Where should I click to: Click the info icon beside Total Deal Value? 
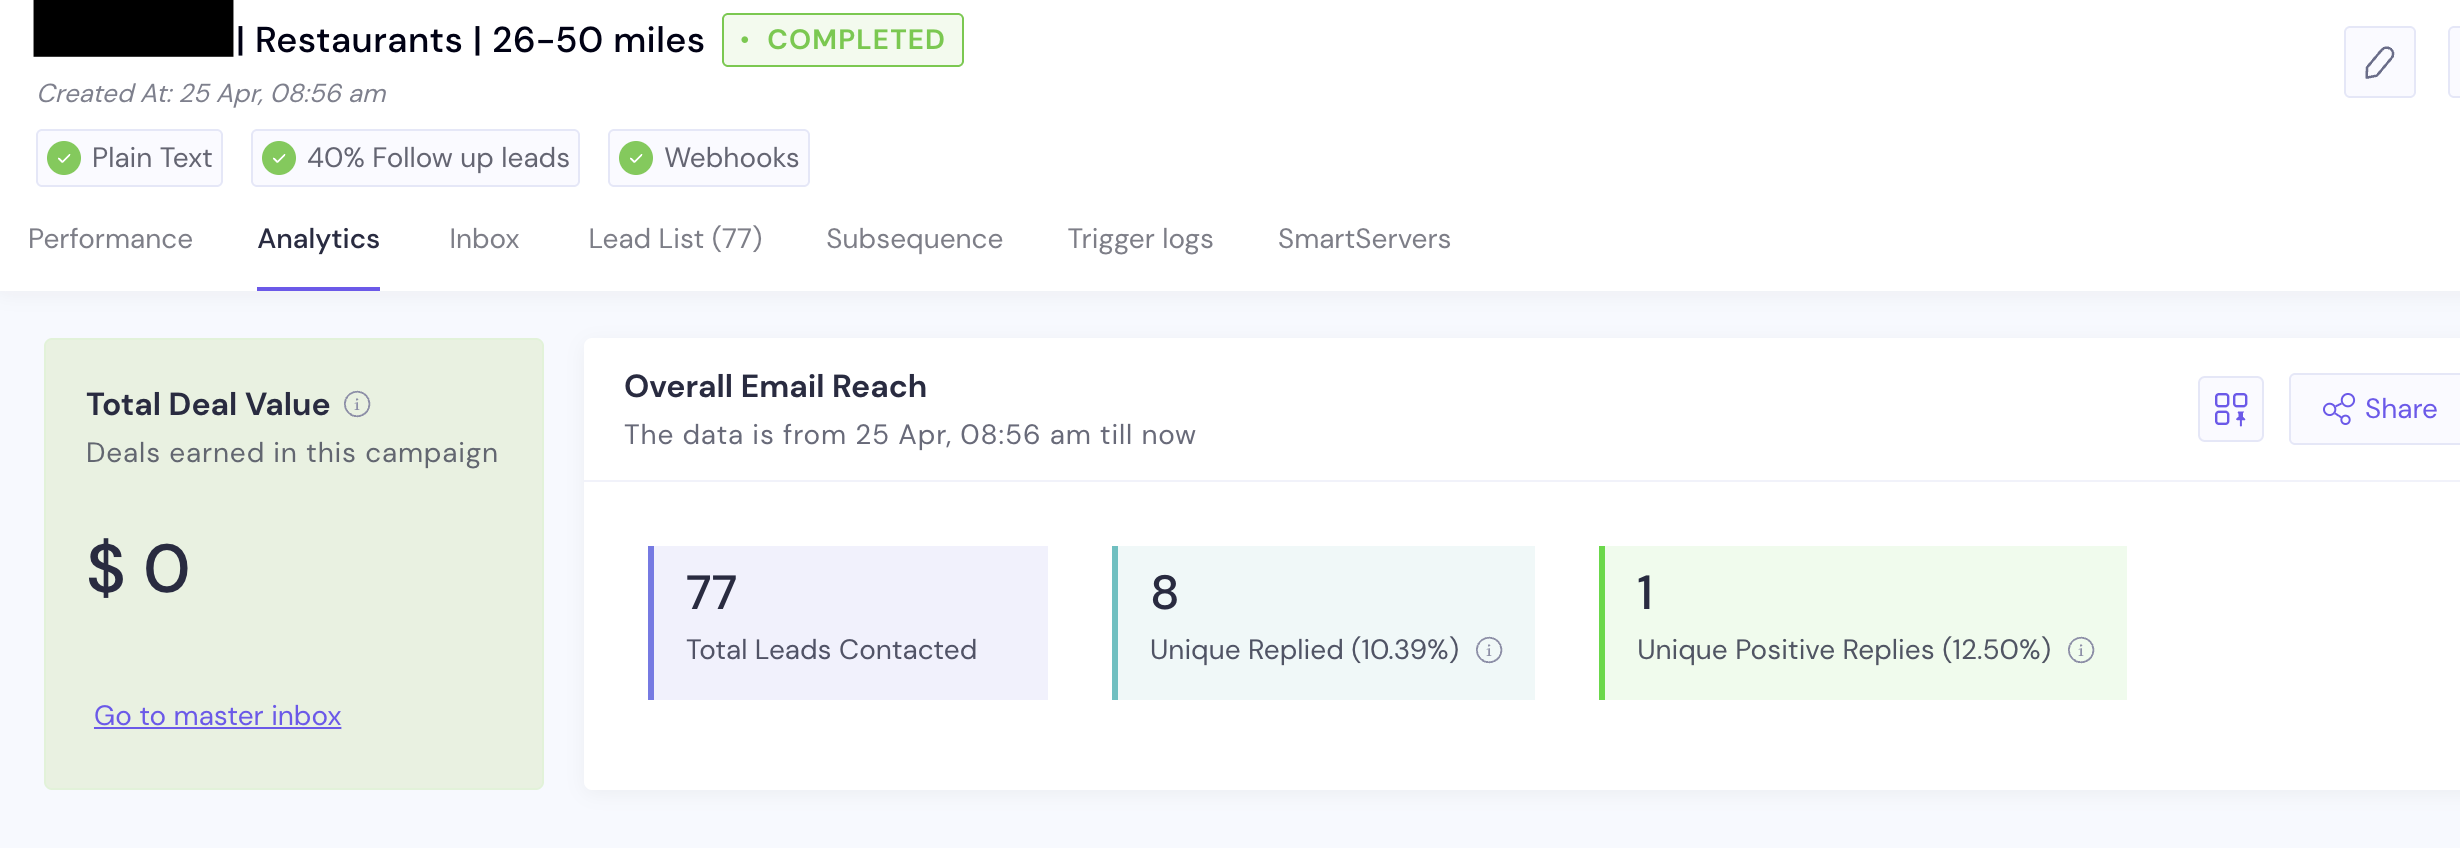pos(357,404)
